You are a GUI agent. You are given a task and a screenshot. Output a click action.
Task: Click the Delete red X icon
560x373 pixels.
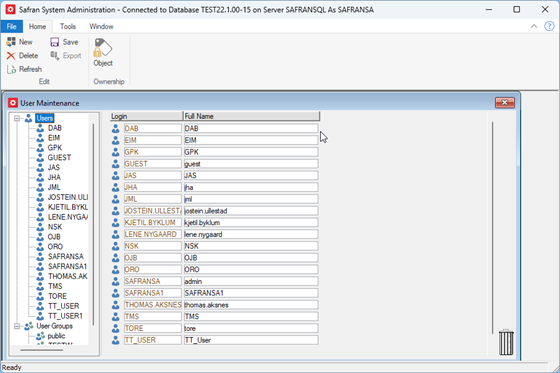pos(11,56)
